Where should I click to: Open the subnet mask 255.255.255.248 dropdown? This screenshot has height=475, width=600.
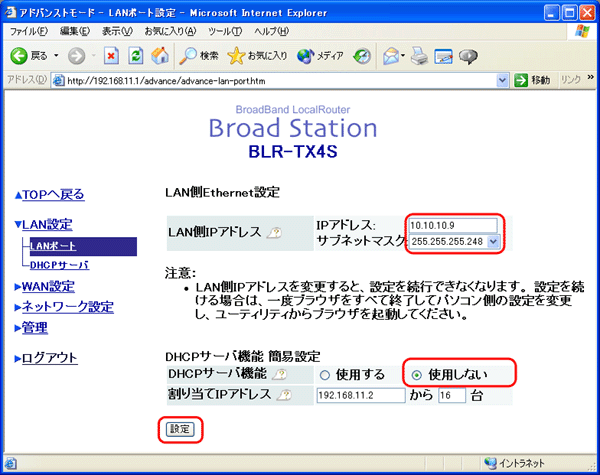(x=493, y=242)
